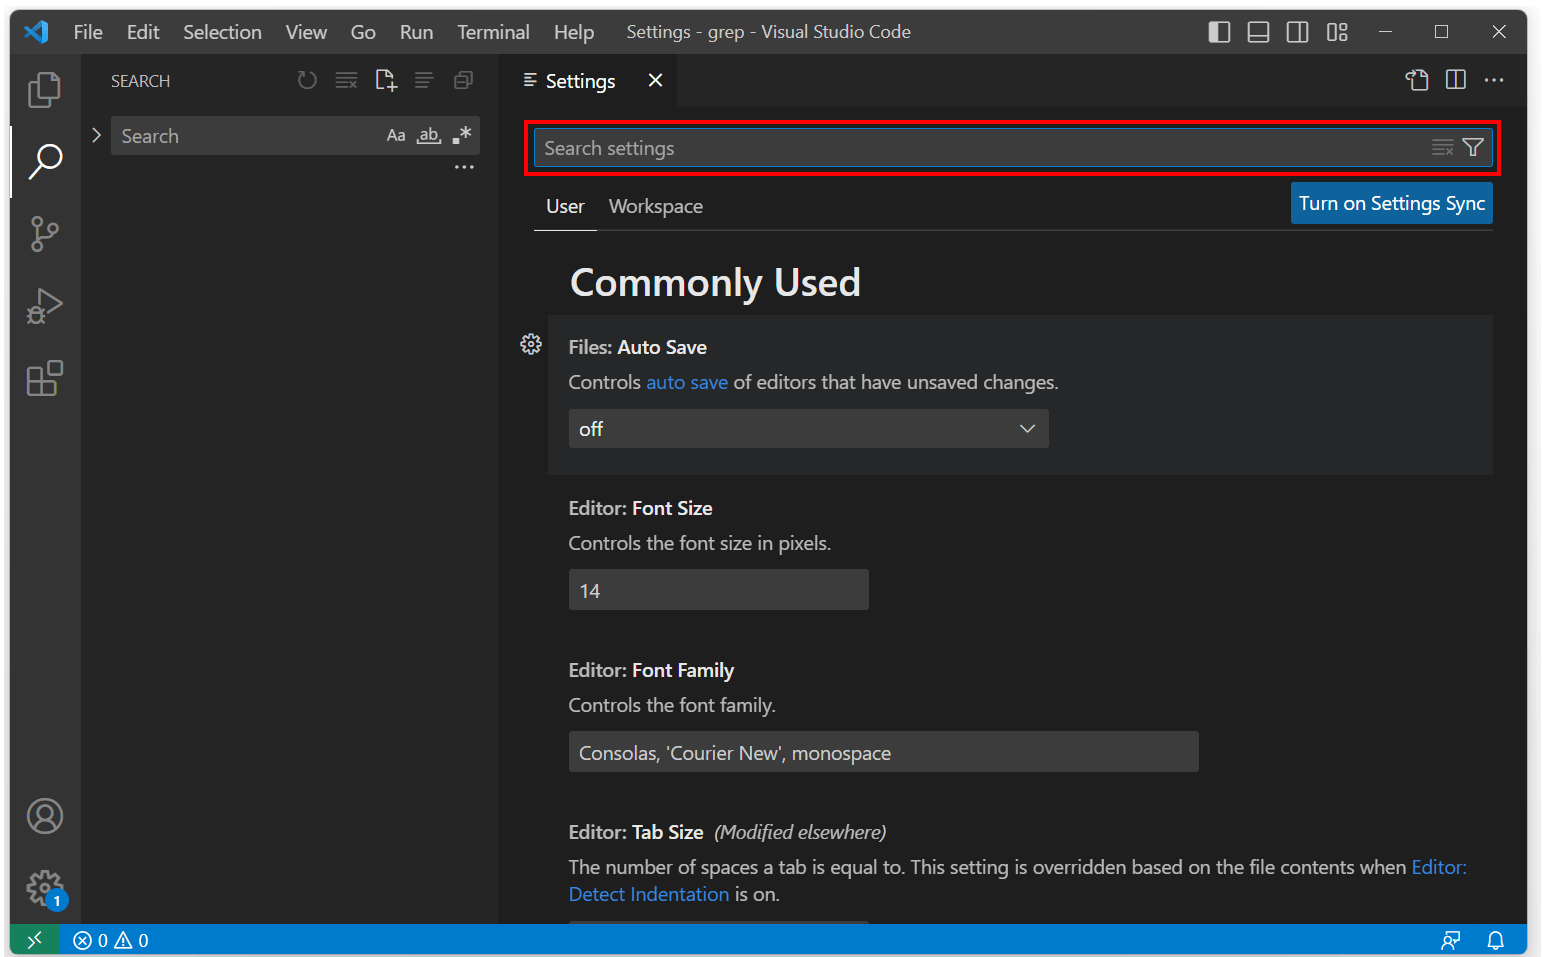Open the Extensions view
The width and height of the screenshot is (1542, 957).
[x=44, y=378]
